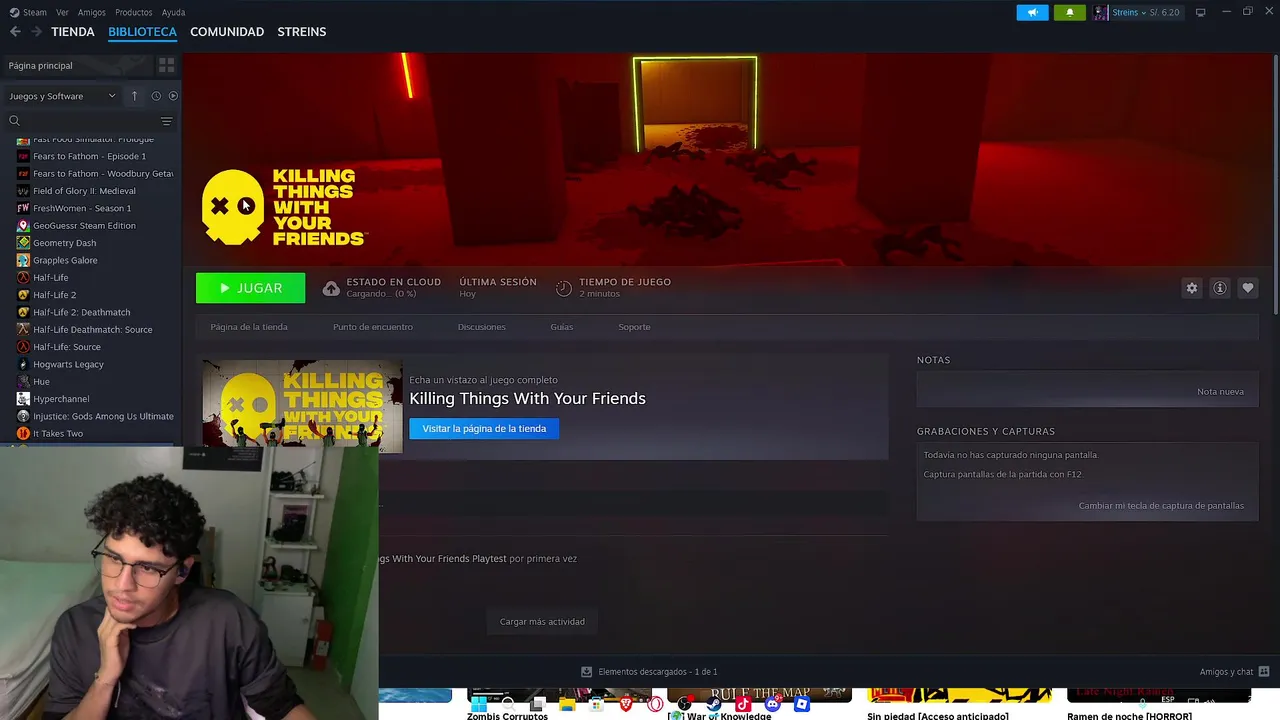Click the Streins profile avatar
The width and height of the screenshot is (1280, 720).
coord(1101,12)
